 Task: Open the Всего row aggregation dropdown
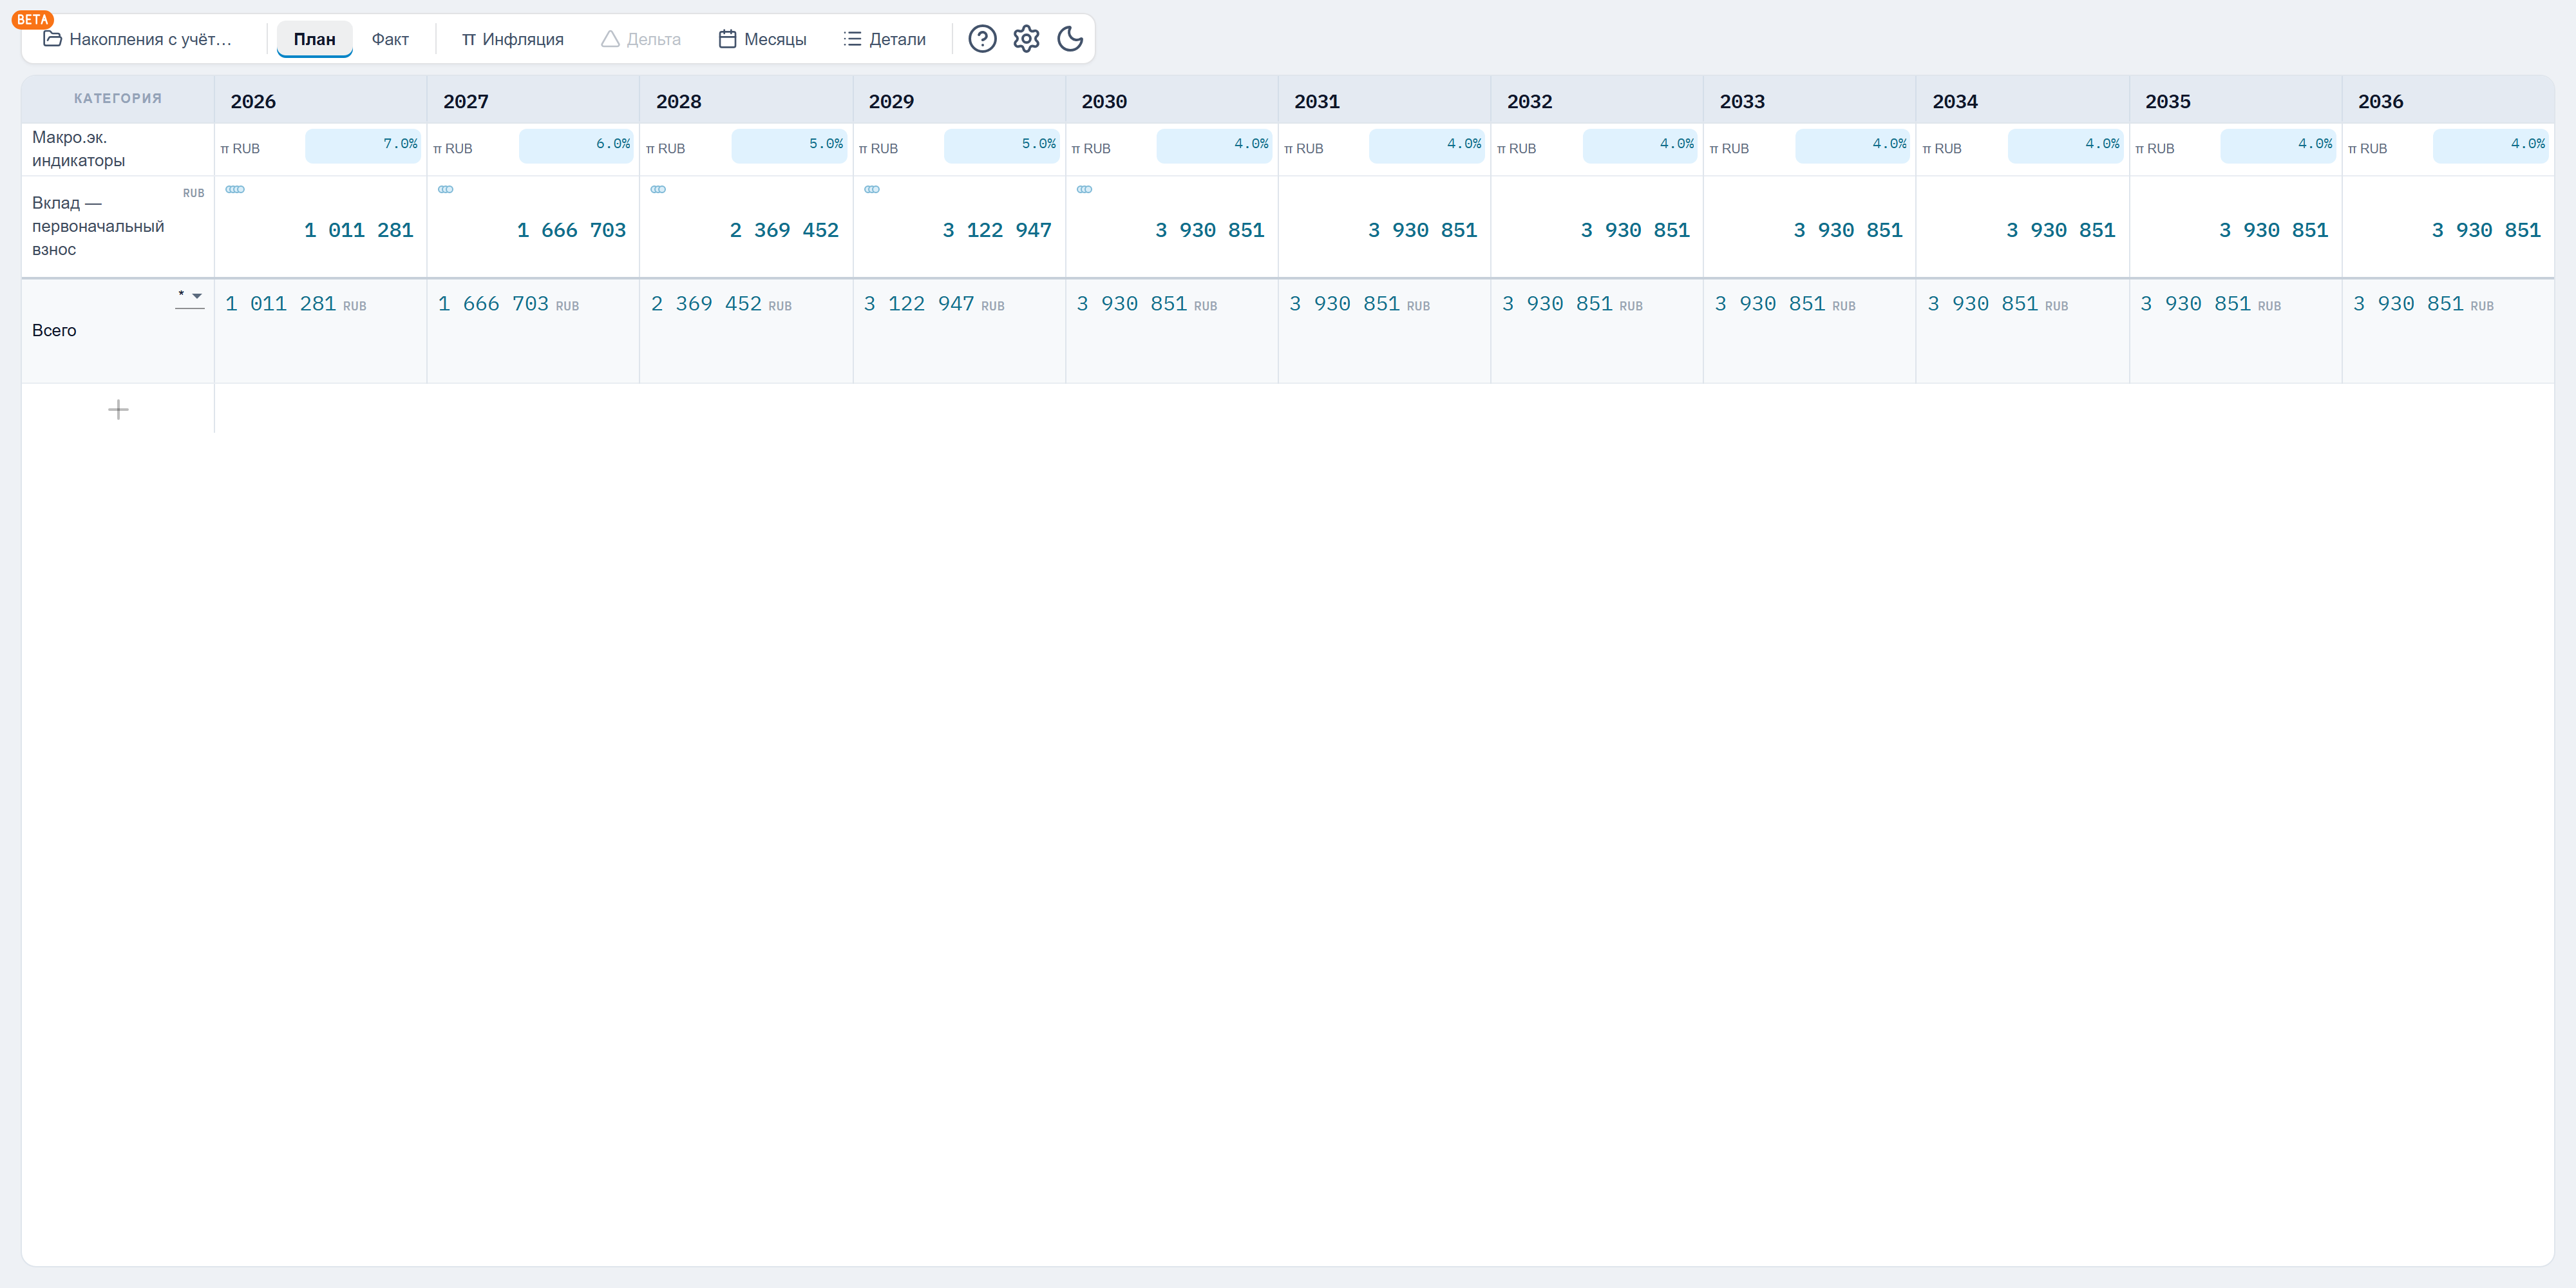coord(190,298)
